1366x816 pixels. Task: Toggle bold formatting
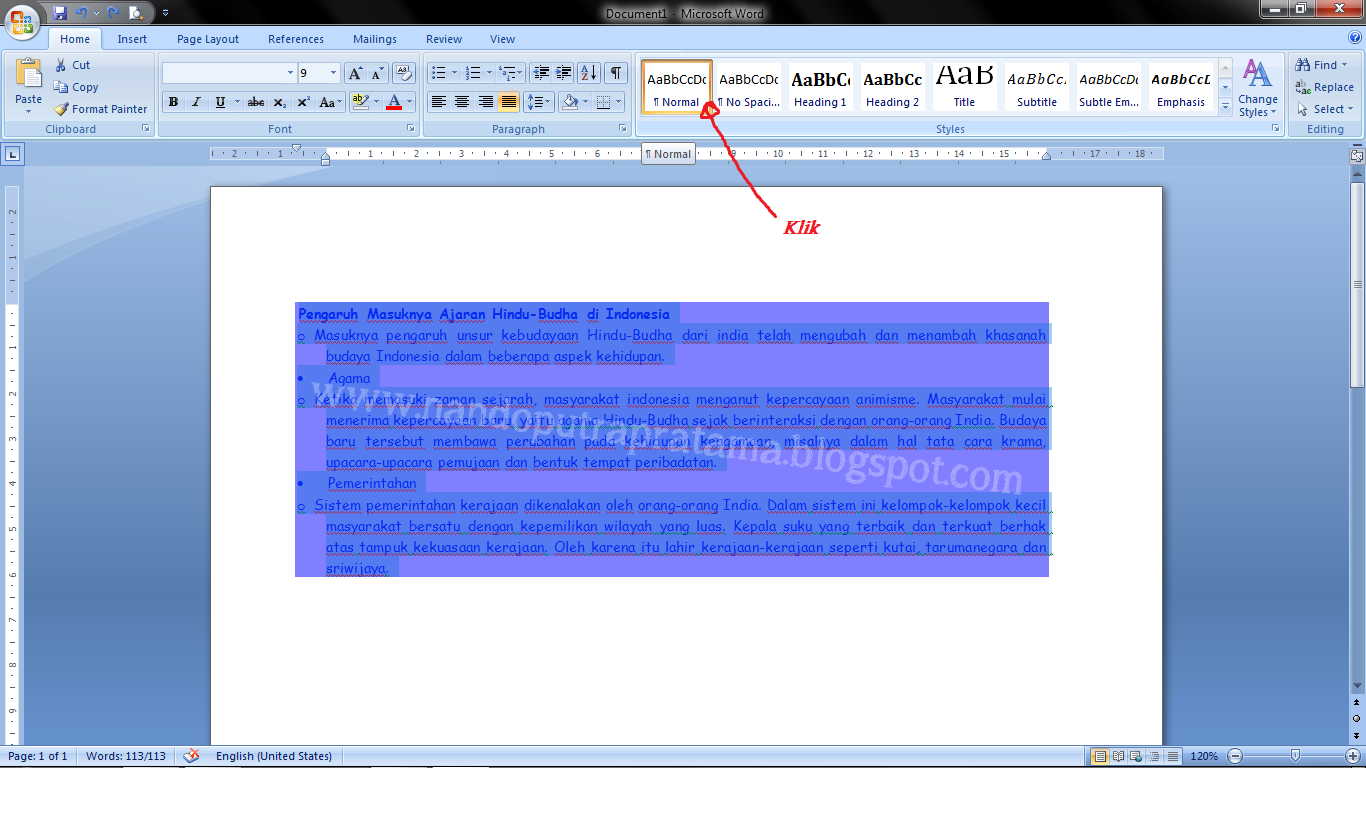pos(173,102)
